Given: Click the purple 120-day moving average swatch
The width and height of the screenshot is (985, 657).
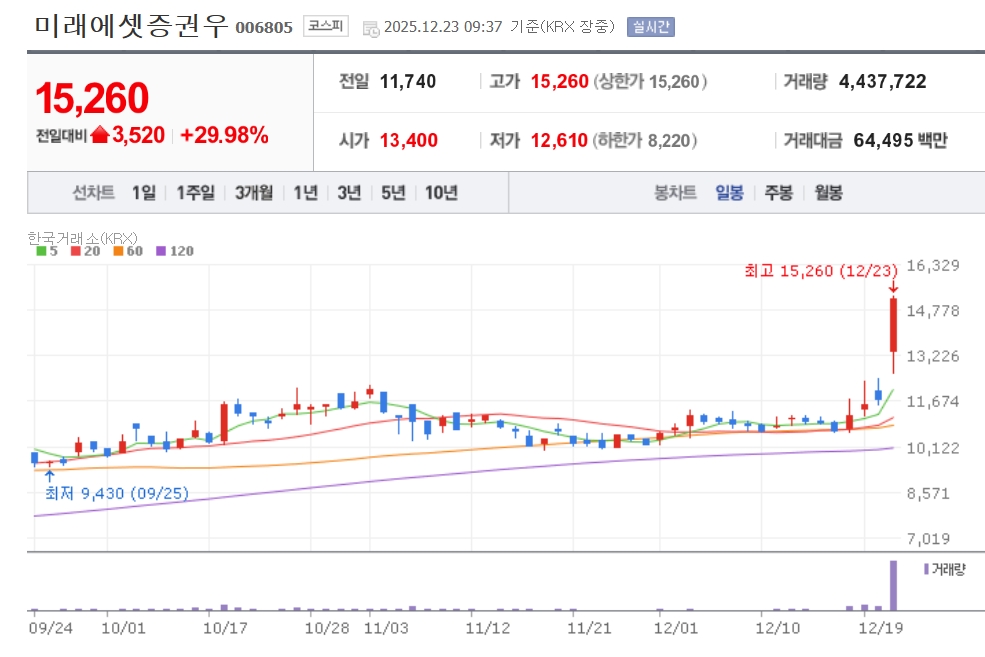Looking at the screenshot, I should point(161,251).
